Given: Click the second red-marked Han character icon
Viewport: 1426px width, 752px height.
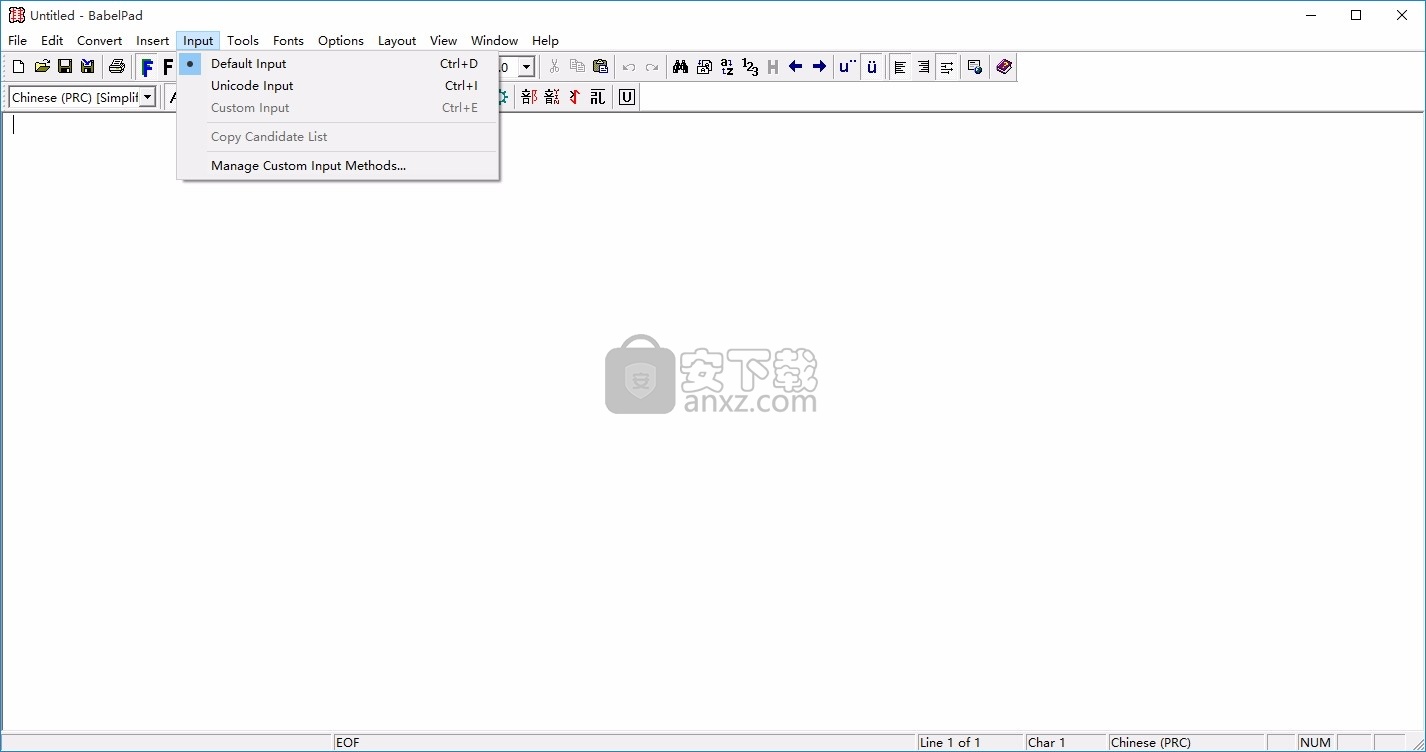Looking at the screenshot, I should (x=552, y=97).
